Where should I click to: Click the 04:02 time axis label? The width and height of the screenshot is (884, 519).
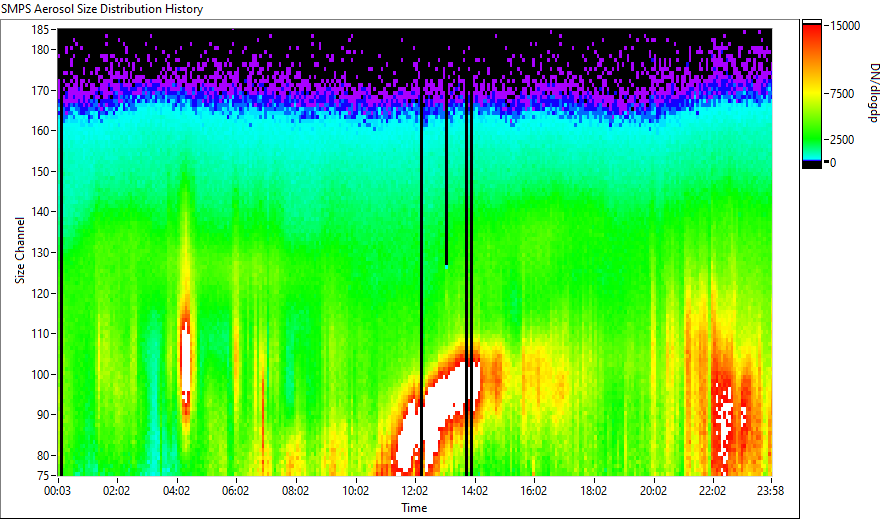(x=176, y=491)
